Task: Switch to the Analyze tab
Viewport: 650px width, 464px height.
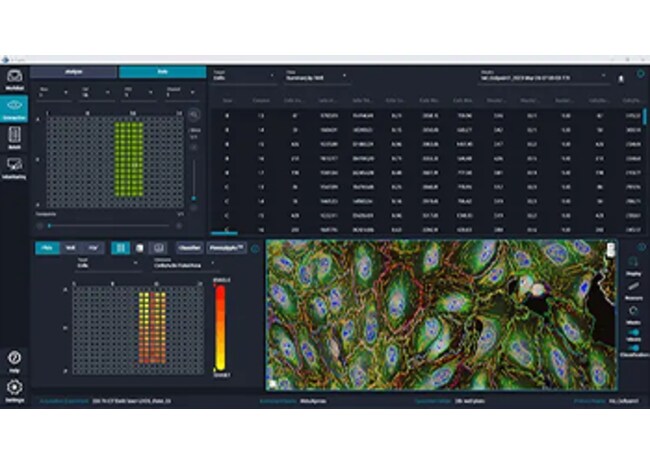Action: [x=74, y=72]
